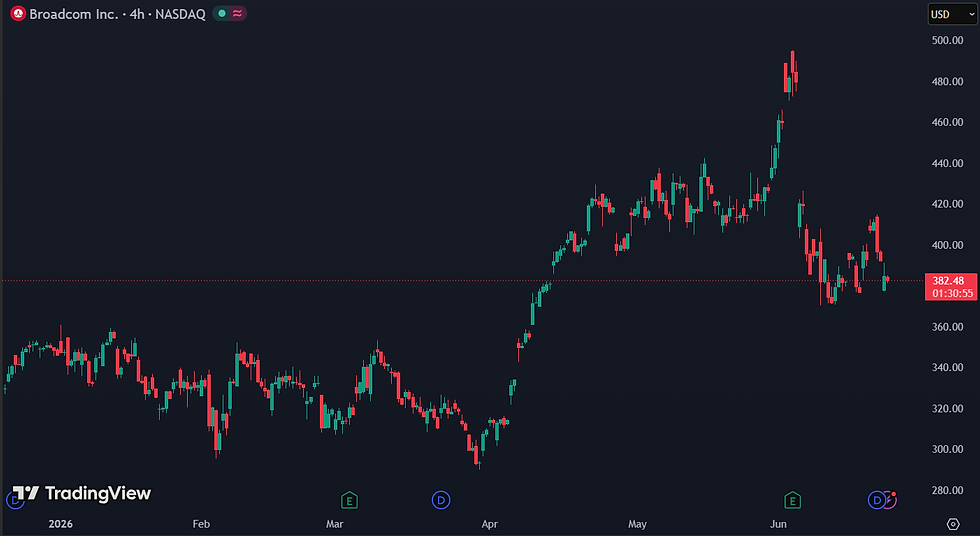Click the 440.00 price axis label
The width and height of the screenshot is (980, 536).
coord(948,163)
